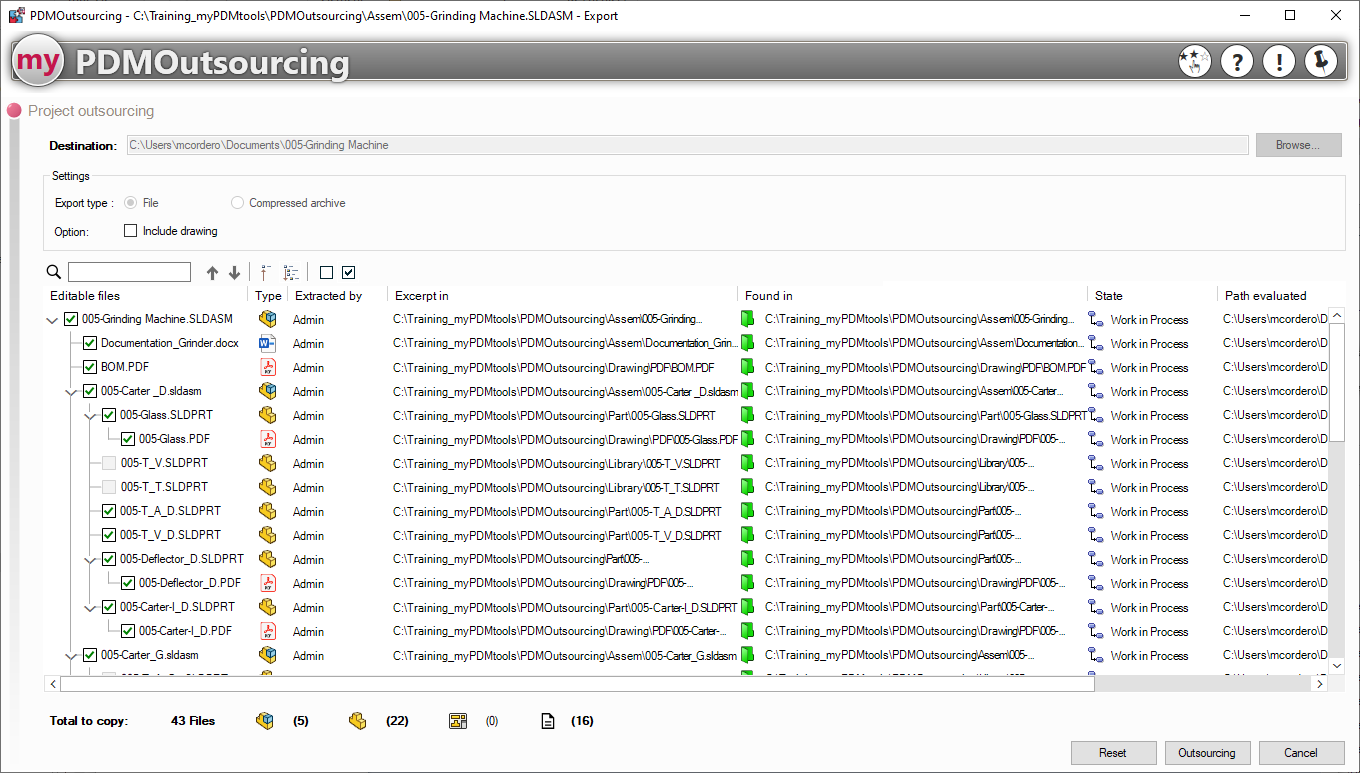Click in the file search input field
Screen dimensions: 1360x773
point(129,273)
